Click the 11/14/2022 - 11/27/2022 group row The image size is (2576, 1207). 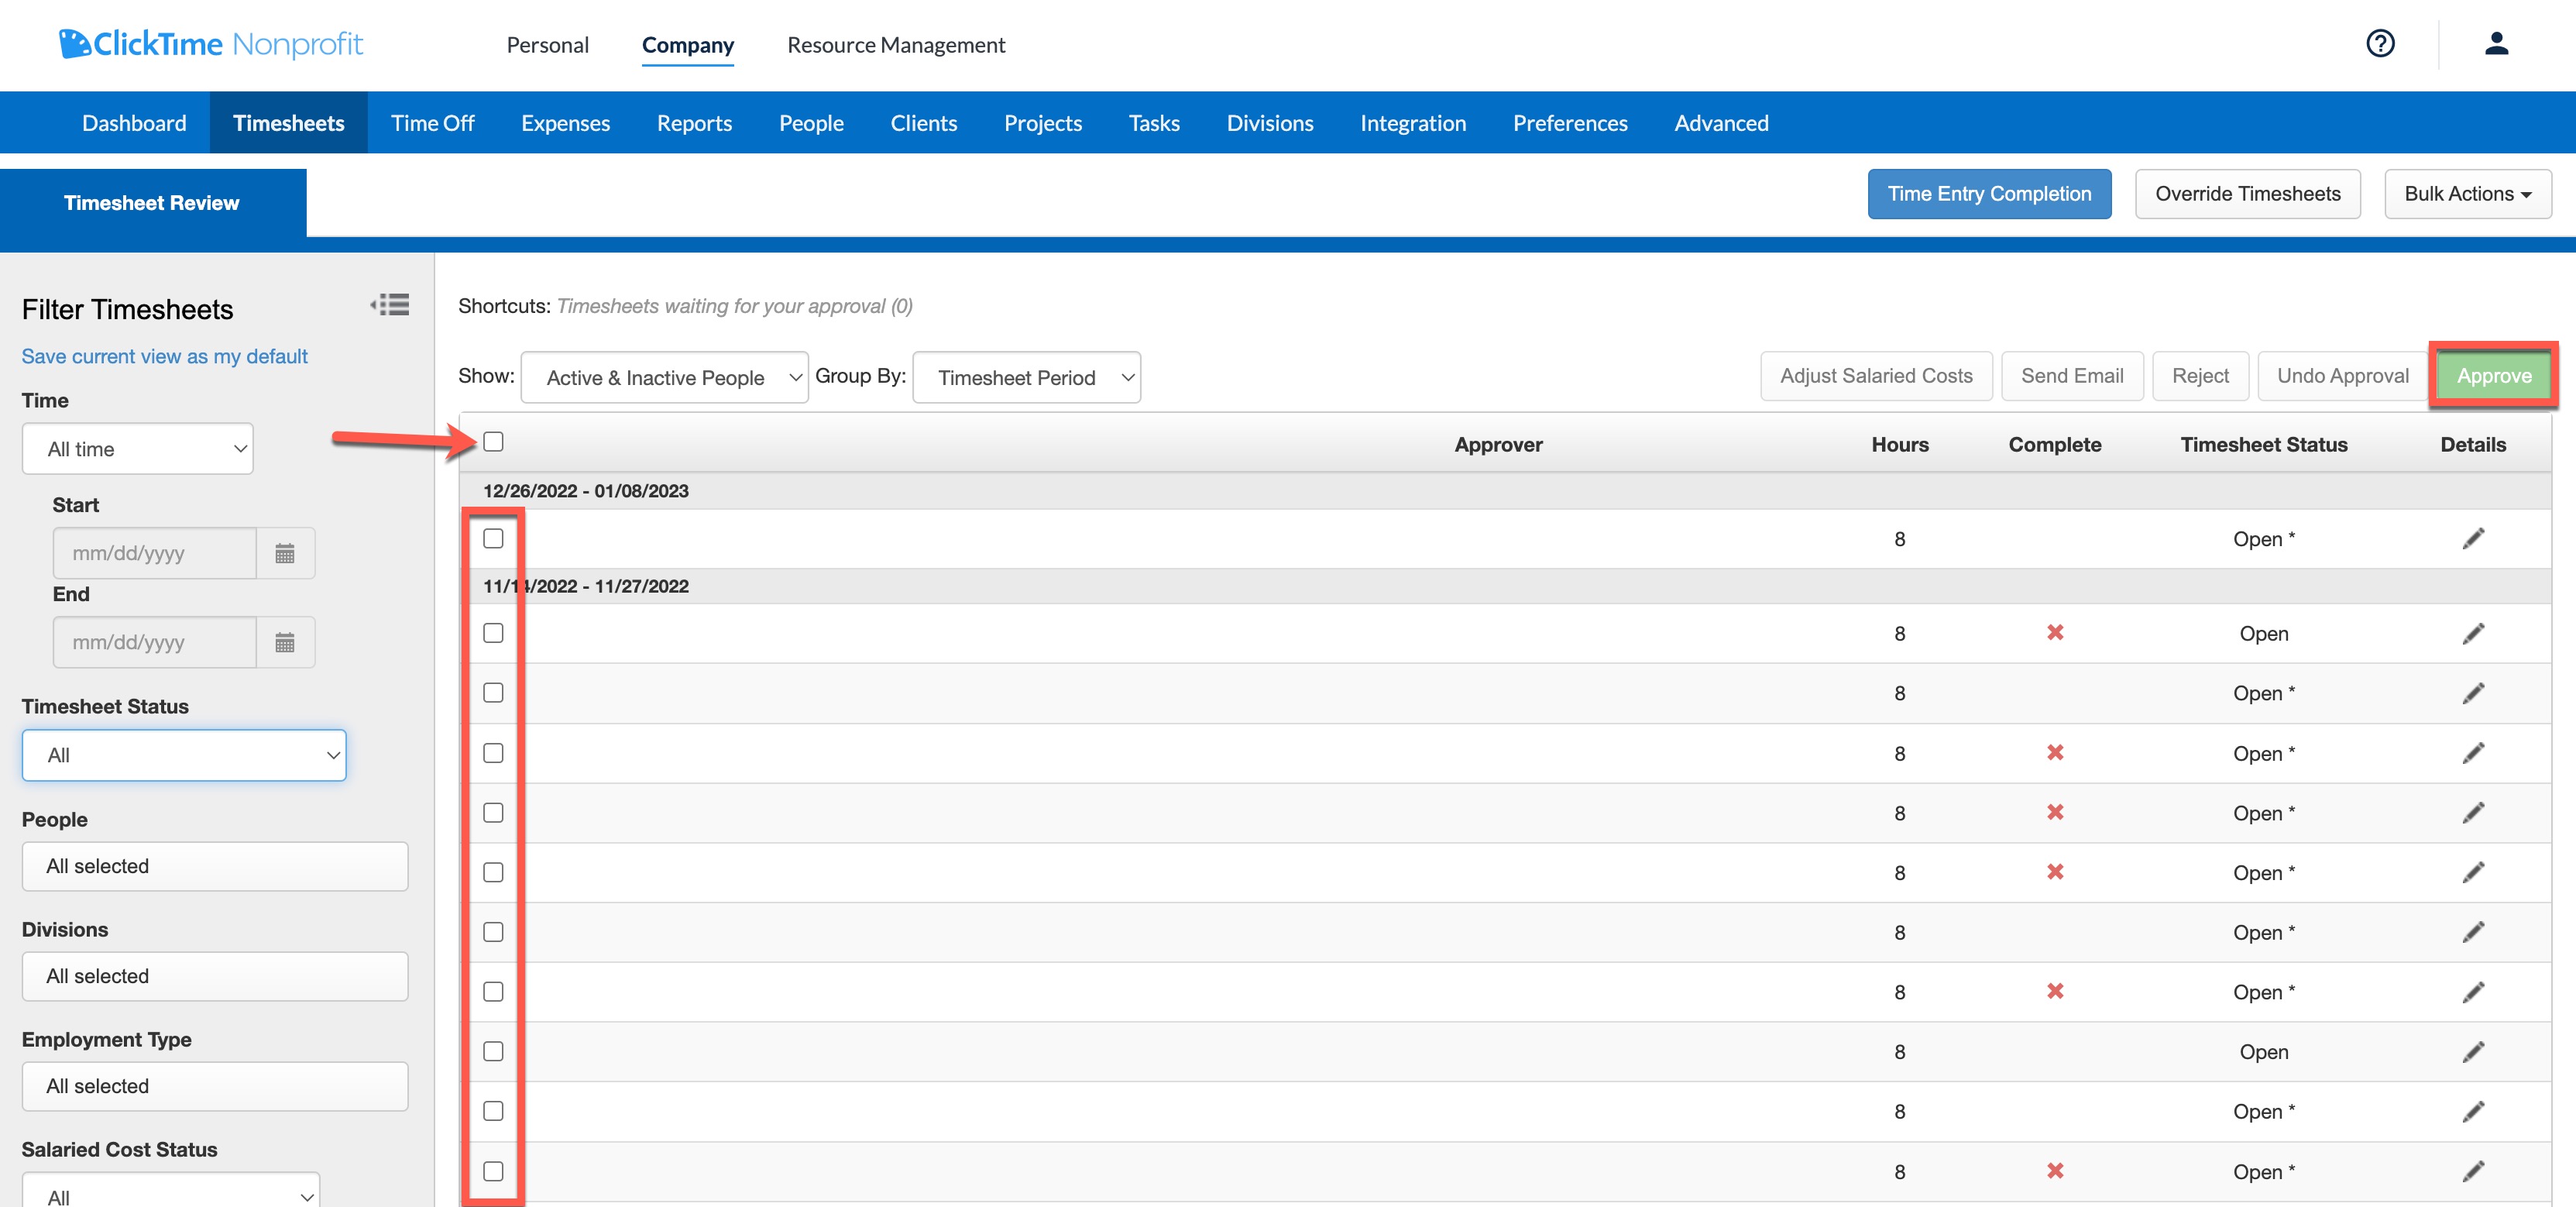click(1505, 586)
